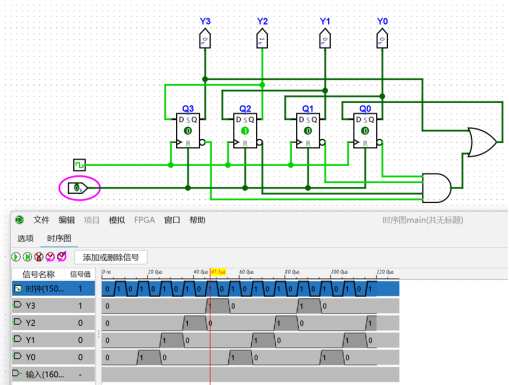
Task: Click the pin icon beside 输入(160... signal
Action: pos(17,373)
